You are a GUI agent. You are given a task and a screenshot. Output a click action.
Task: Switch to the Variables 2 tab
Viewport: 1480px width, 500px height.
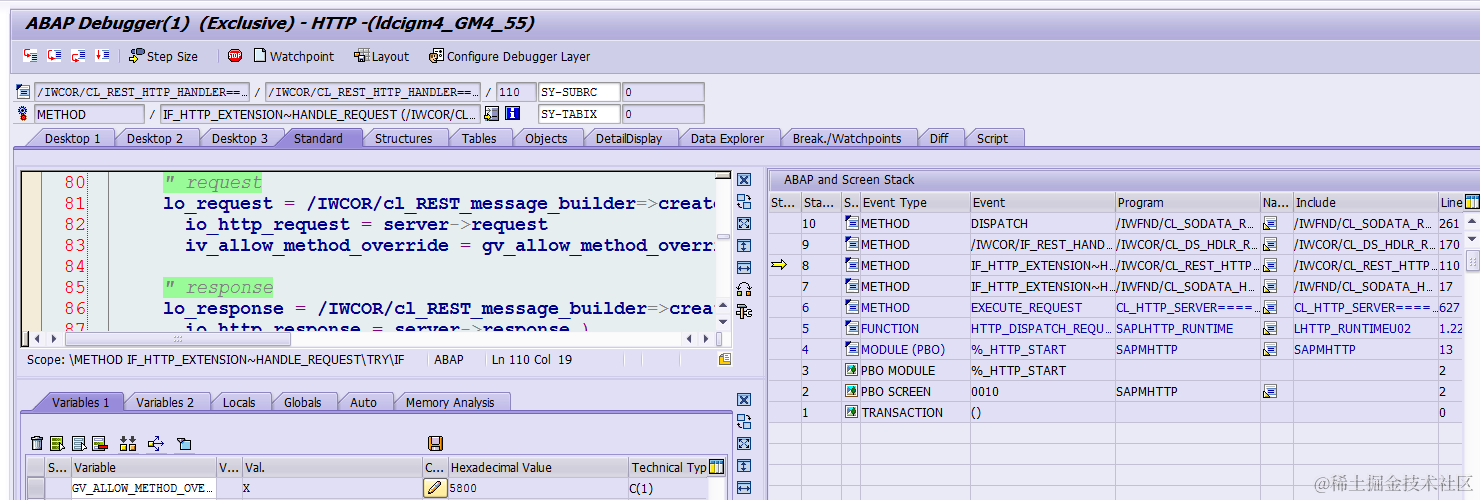pos(165,402)
